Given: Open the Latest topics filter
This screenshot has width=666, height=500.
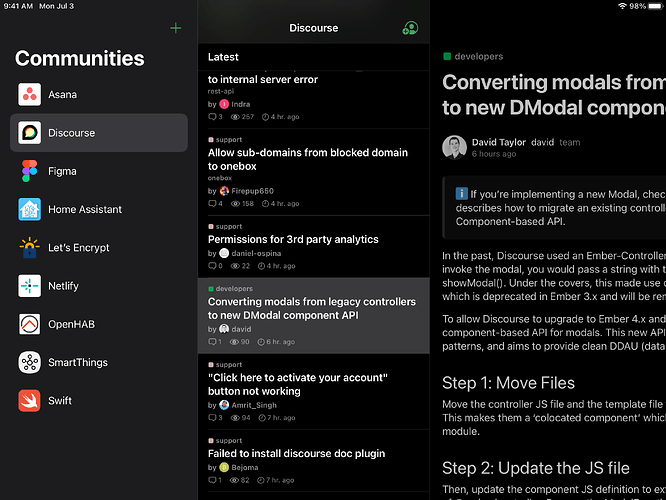Looking at the screenshot, I should (x=223, y=57).
